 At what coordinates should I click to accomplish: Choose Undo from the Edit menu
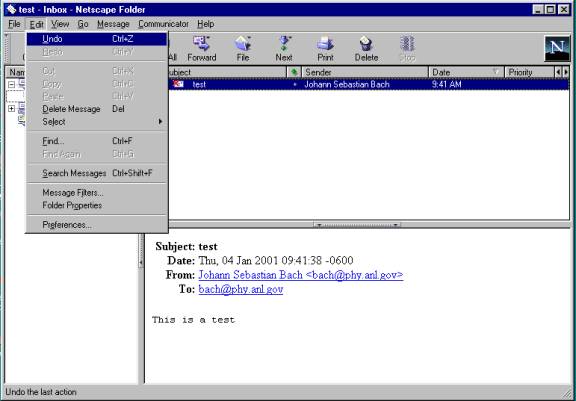click(97, 39)
